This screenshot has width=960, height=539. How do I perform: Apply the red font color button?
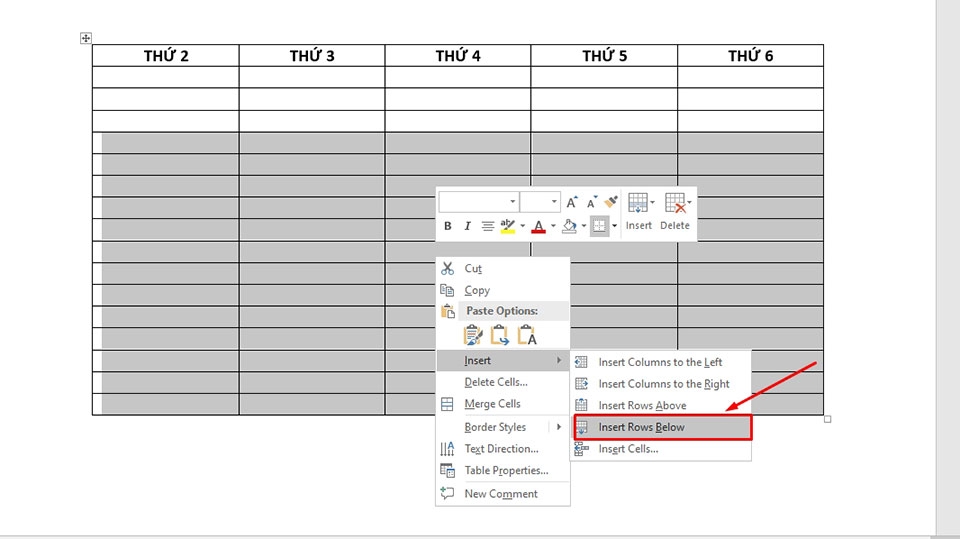539,226
